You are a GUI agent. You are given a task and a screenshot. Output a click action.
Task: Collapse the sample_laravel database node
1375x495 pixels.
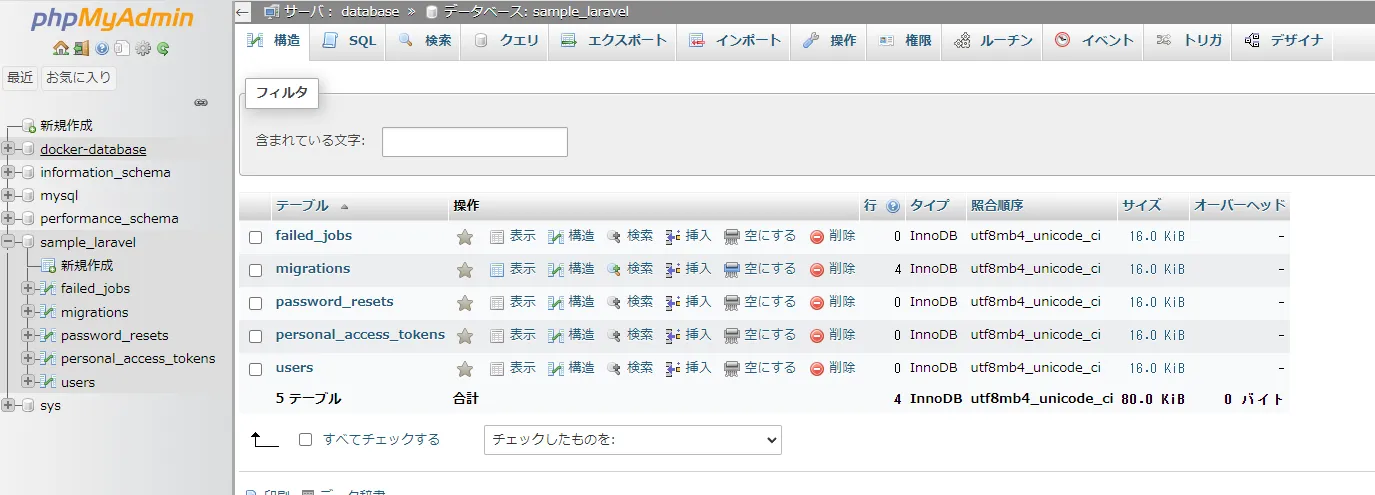pyautogui.click(x=9, y=242)
